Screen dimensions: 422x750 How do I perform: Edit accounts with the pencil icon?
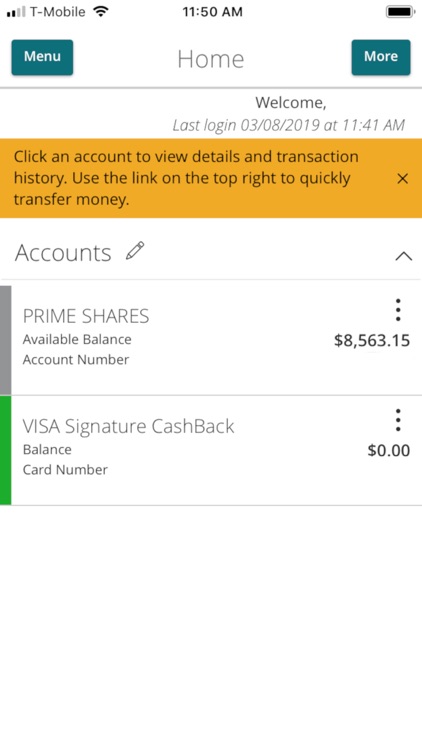point(135,251)
